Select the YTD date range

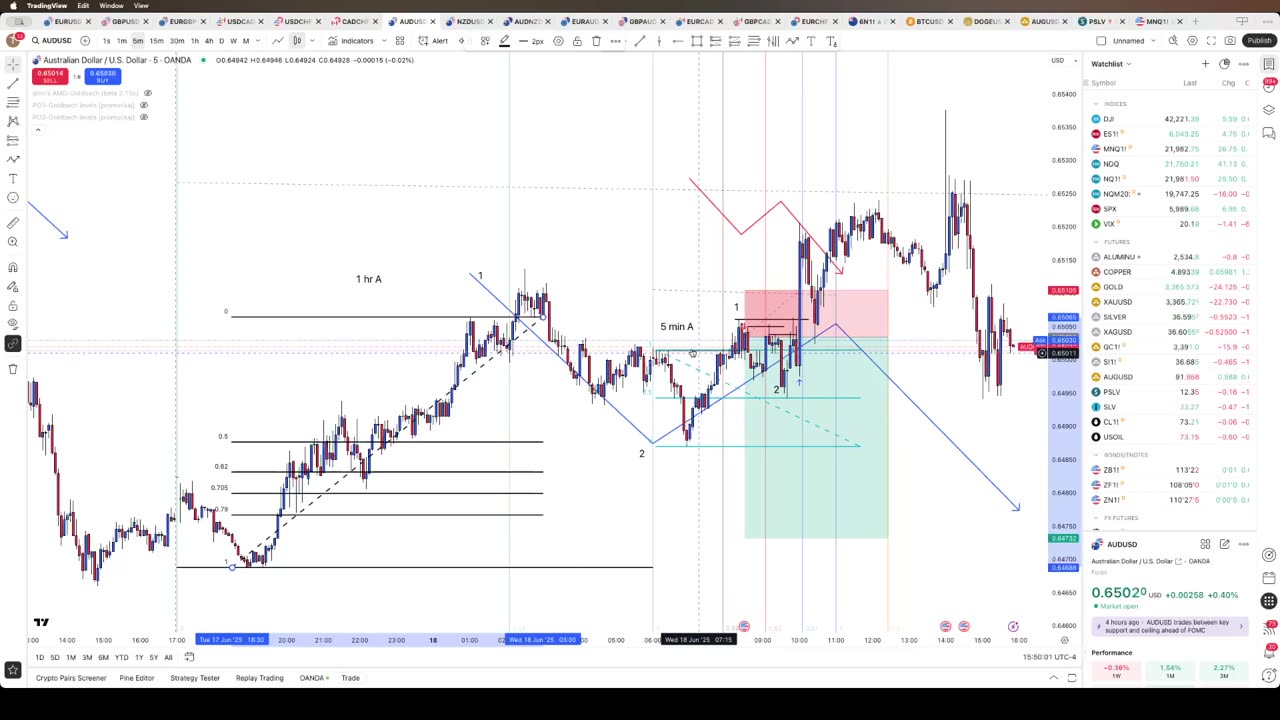[x=121, y=657]
